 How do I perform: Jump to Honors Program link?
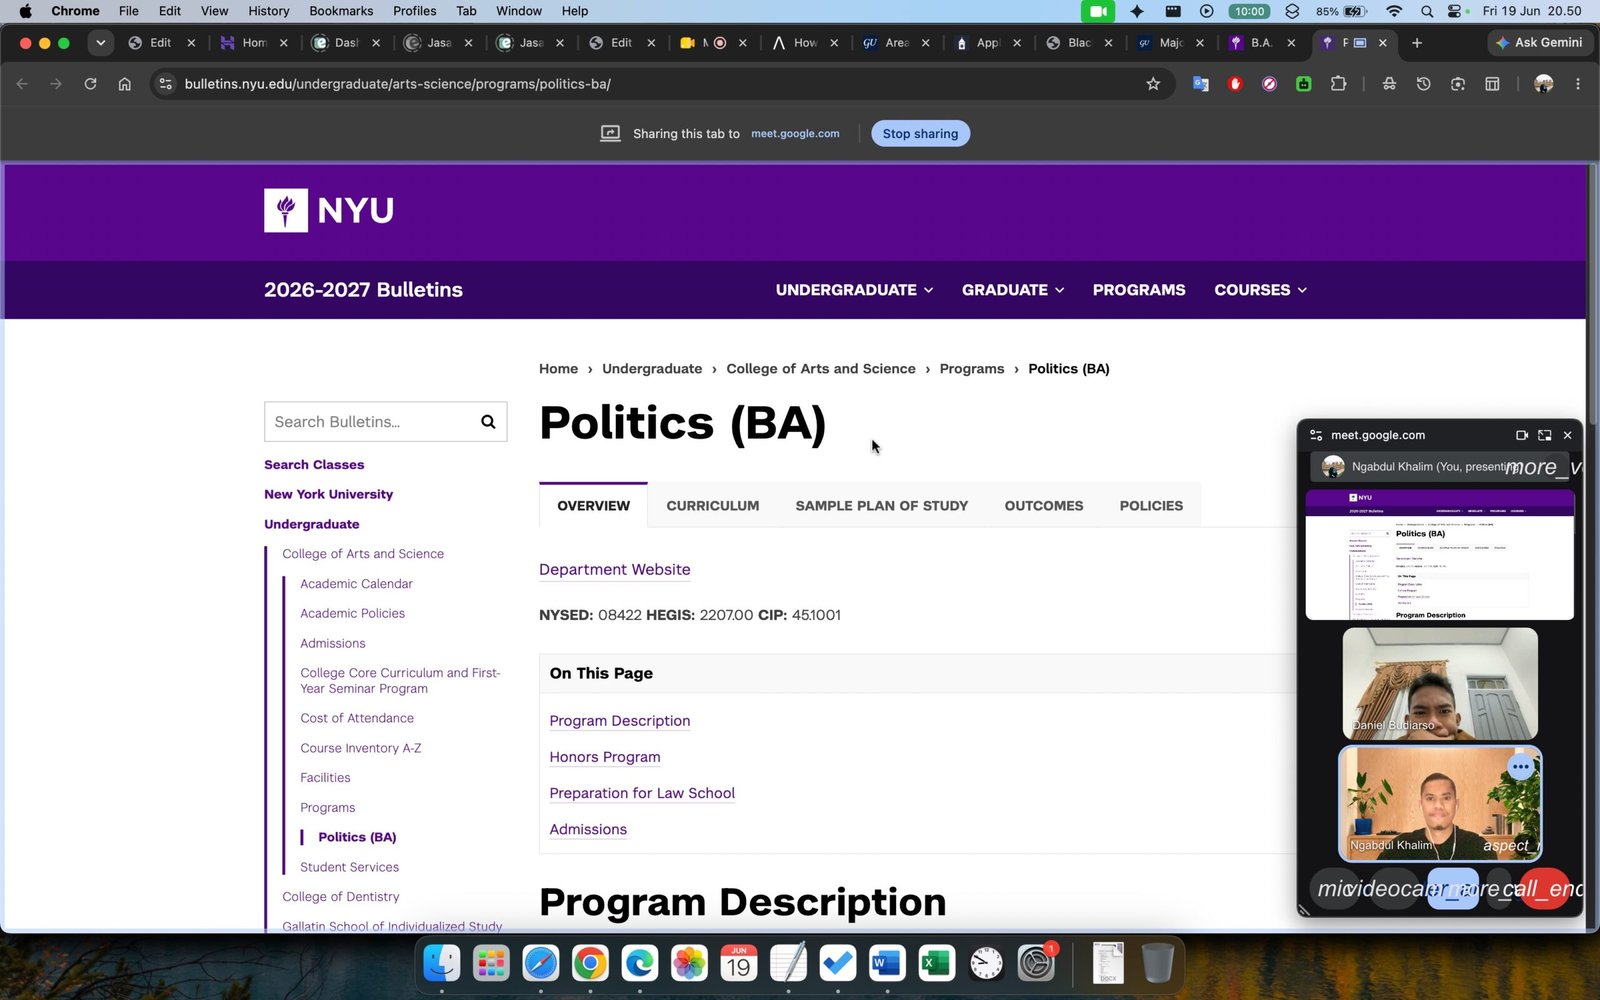(x=605, y=757)
